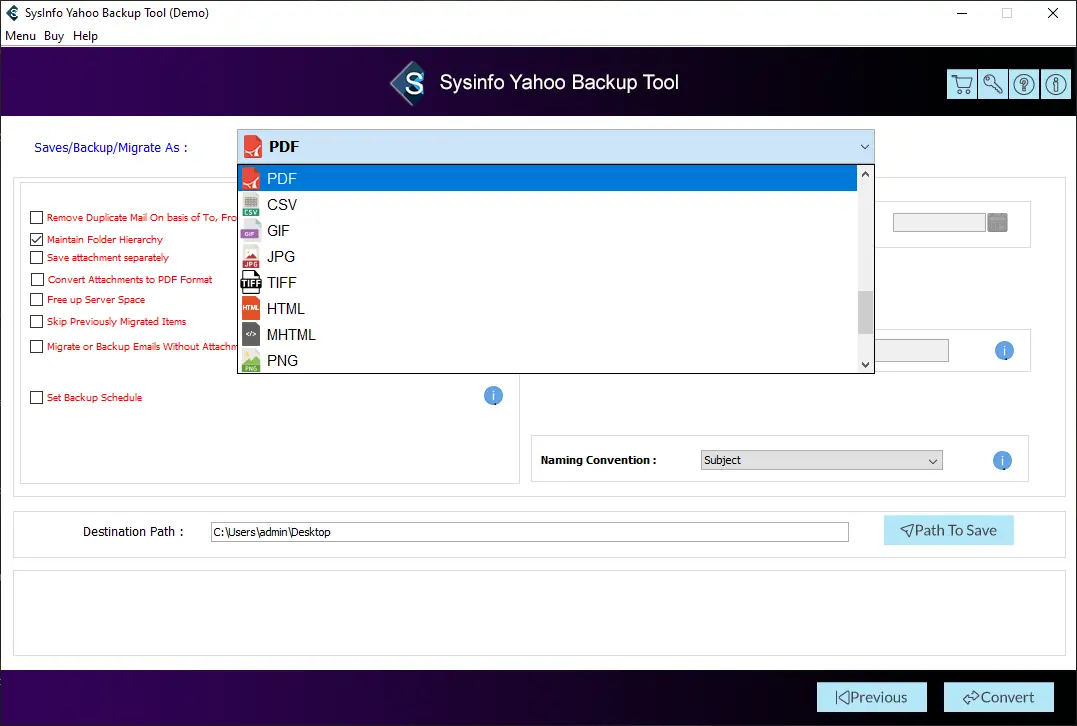Click the format list scroll down arrow
This screenshot has height=726, width=1077.
click(866, 365)
